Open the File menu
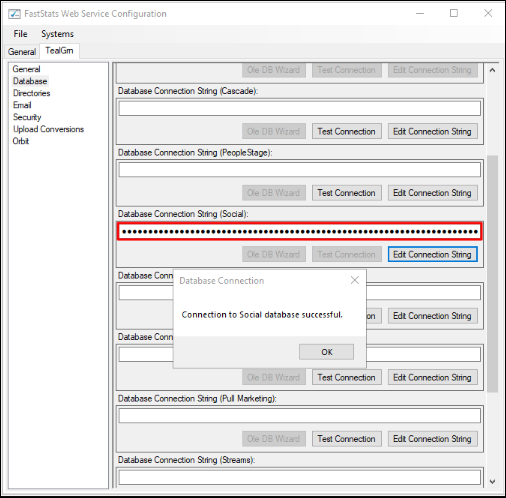This screenshot has width=506, height=498. pos(20,34)
